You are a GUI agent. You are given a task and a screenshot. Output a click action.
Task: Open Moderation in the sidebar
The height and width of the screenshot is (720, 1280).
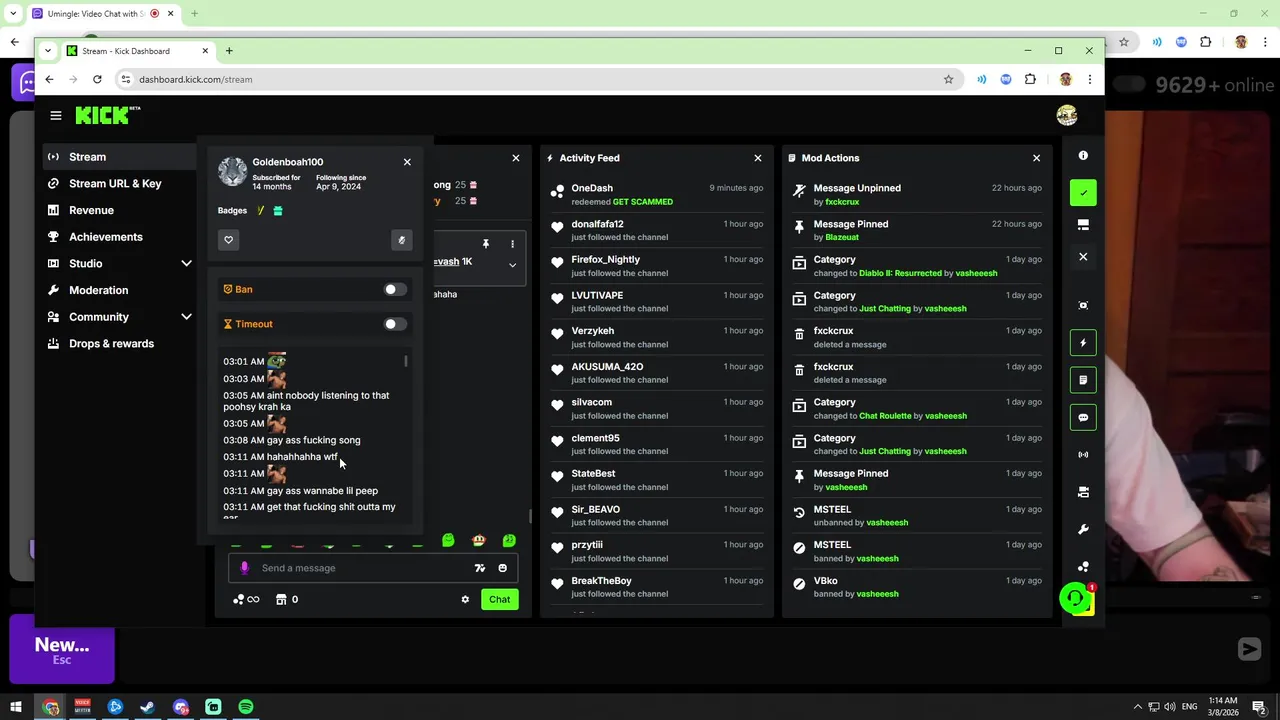point(120,290)
